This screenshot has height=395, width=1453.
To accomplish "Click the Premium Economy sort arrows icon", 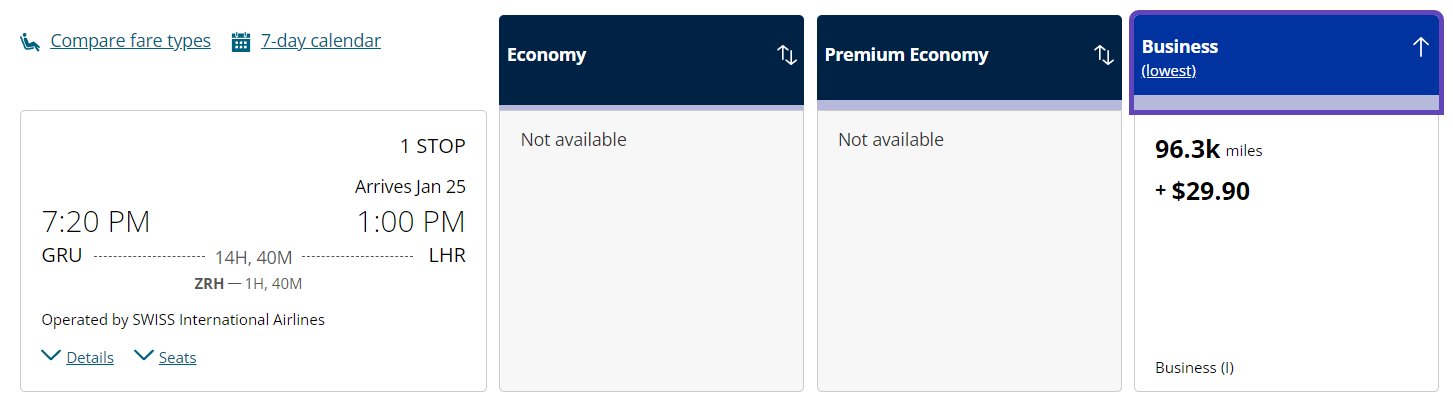I will pyautogui.click(x=1104, y=55).
